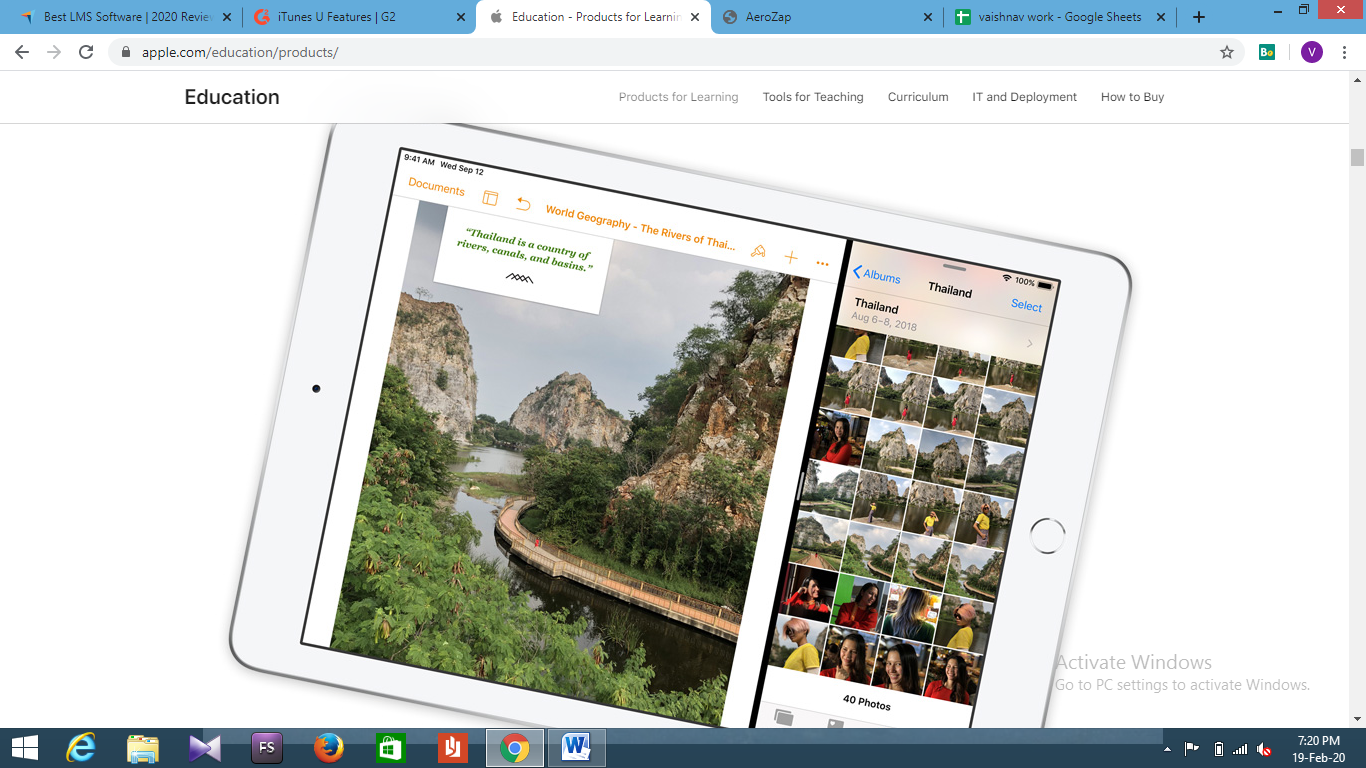This screenshot has width=1366, height=768.
Task: Check the battery status icon
Action: [1218, 748]
